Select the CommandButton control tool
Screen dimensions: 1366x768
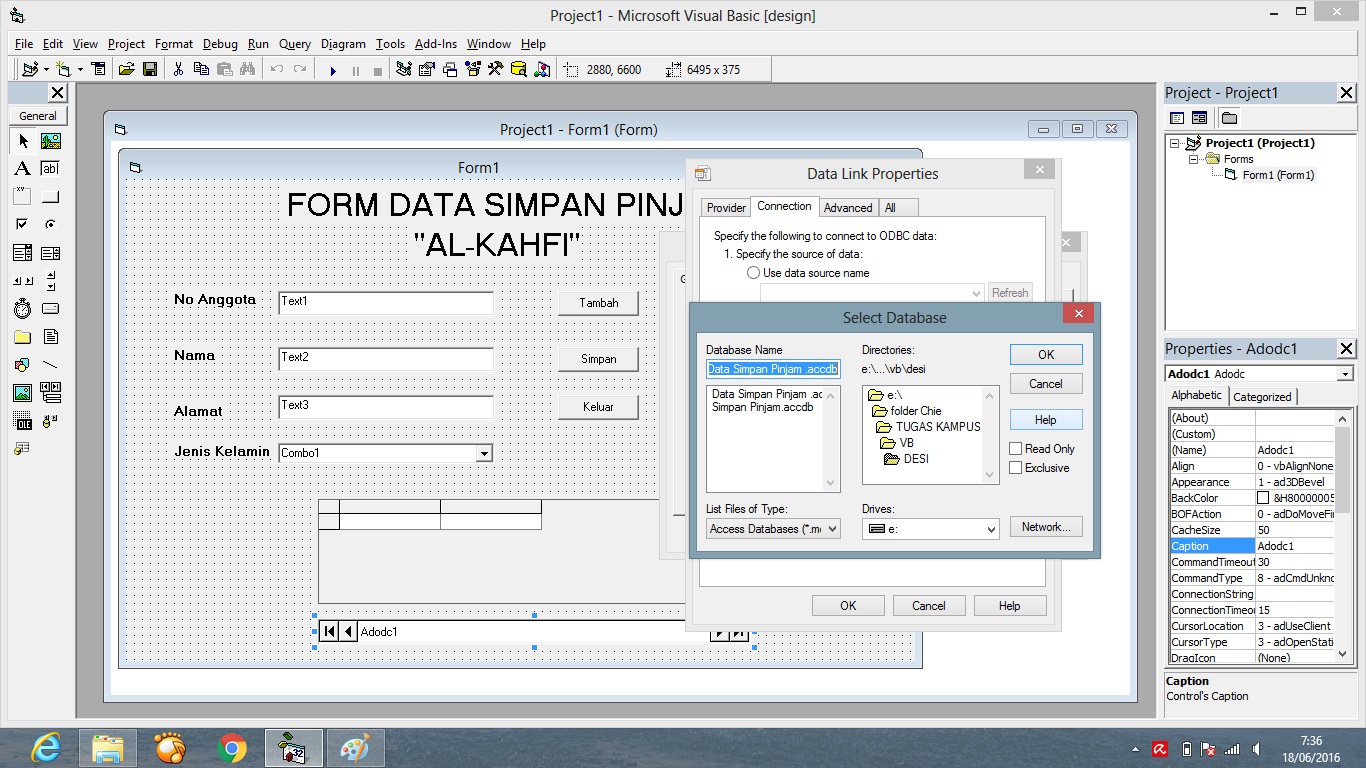point(50,197)
